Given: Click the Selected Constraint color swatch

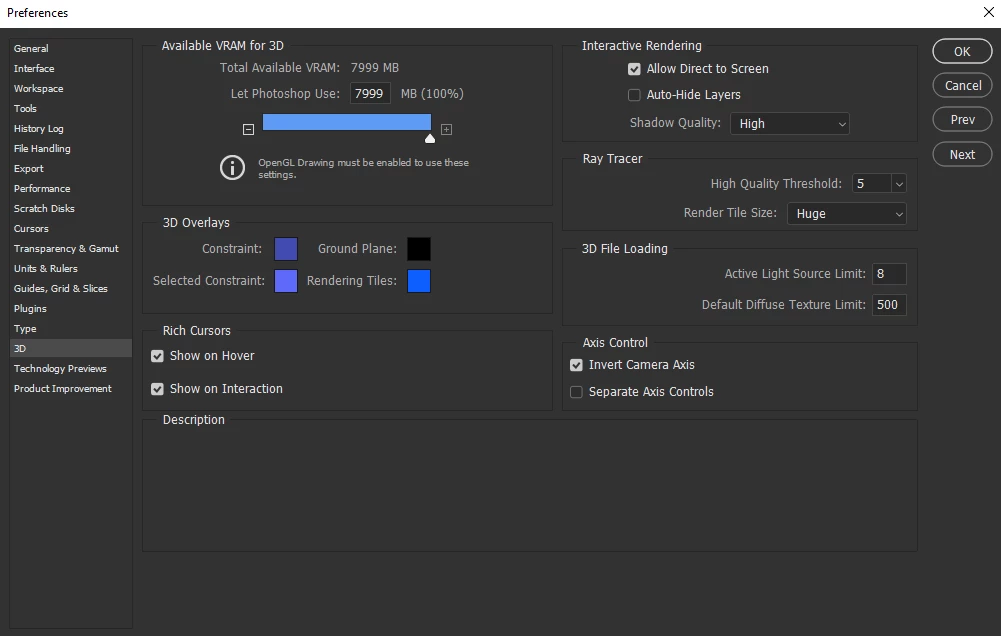Looking at the screenshot, I should (286, 281).
